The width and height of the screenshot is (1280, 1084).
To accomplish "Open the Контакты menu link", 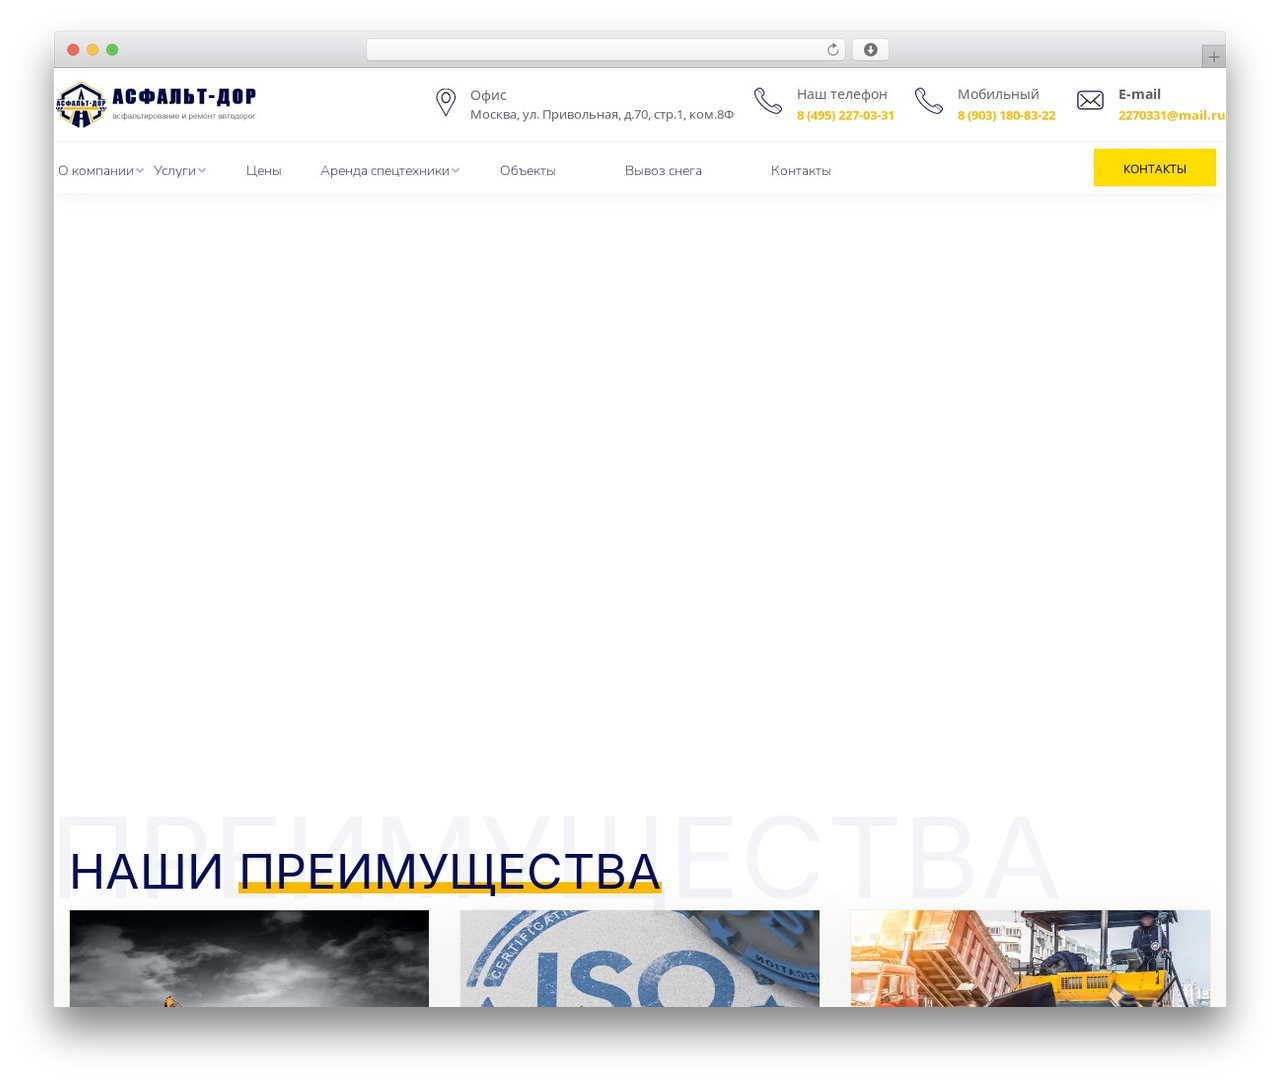I will [x=801, y=171].
